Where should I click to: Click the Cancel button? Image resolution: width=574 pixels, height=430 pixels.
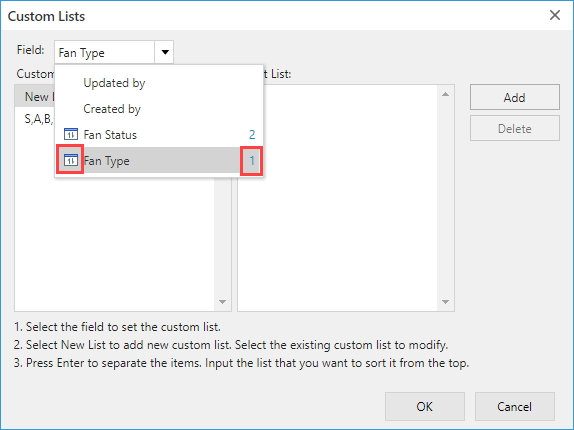coord(515,407)
